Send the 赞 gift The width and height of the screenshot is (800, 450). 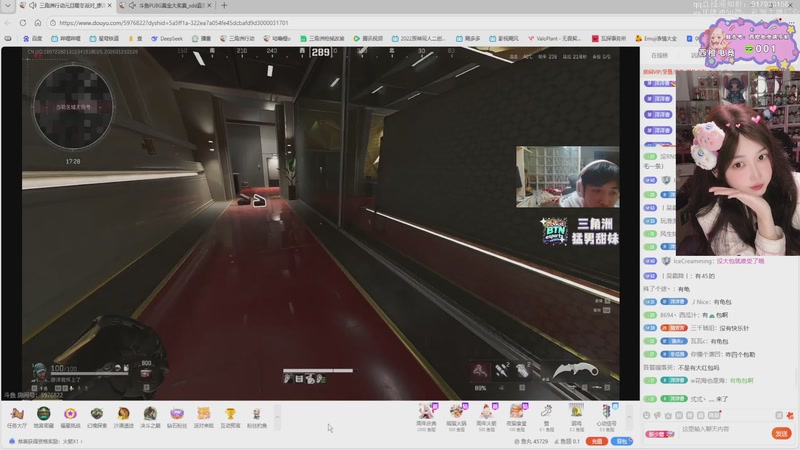(x=546, y=417)
